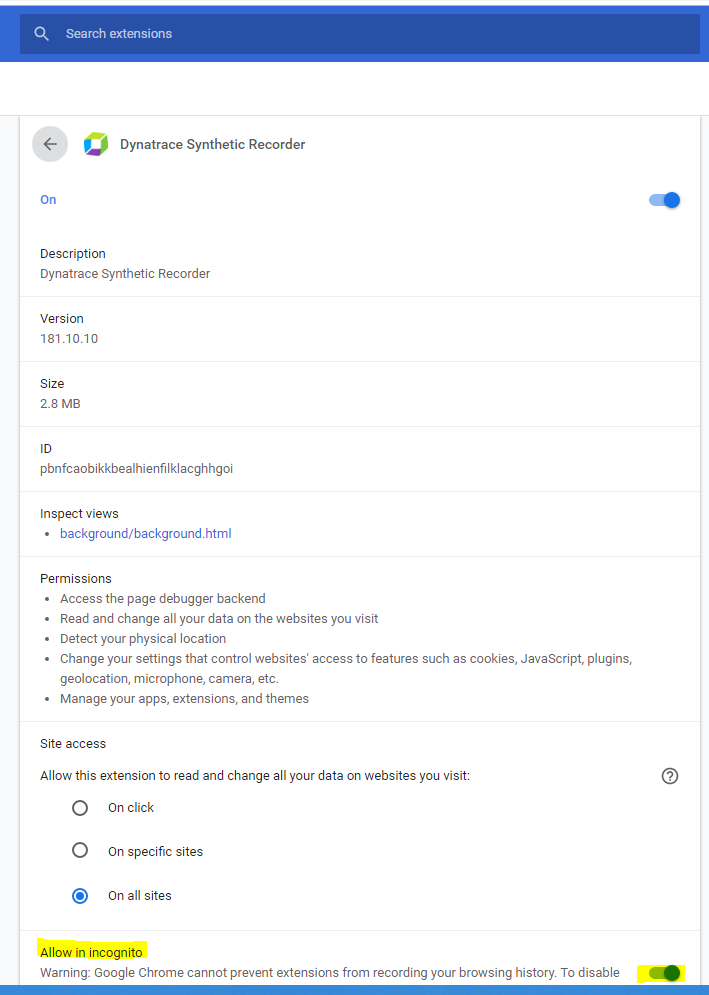
Task: Click the version number 181.10.10
Action: pos(69,339)
